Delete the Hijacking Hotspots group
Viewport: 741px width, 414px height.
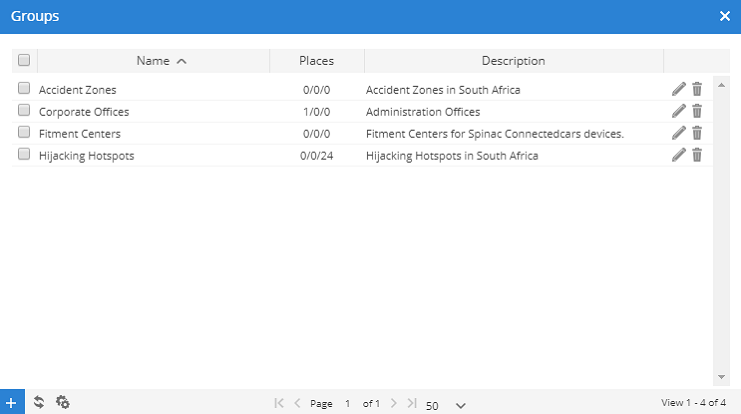697,155
